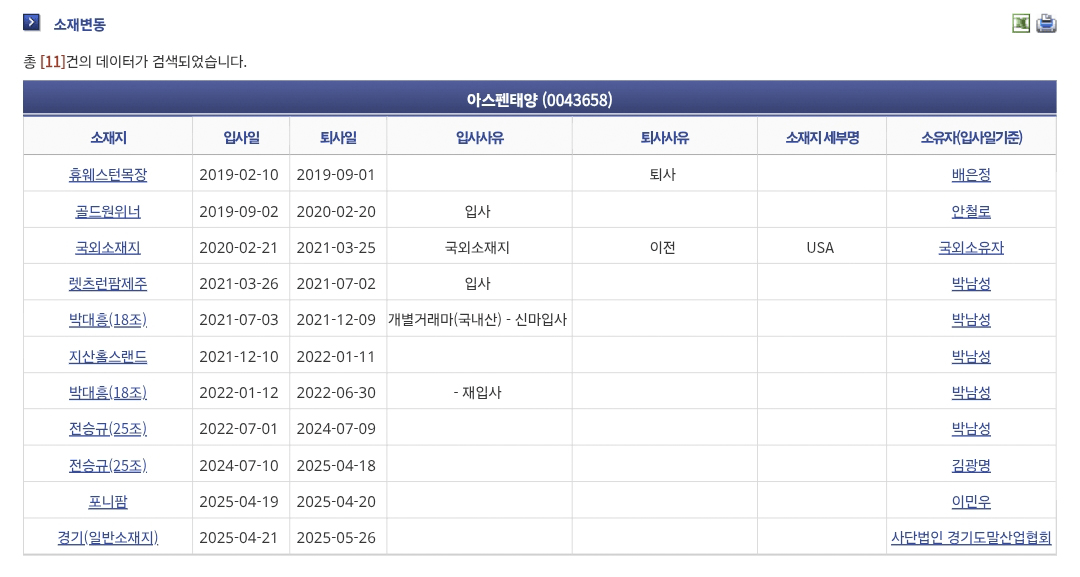This screenshot has width=1080, height=577.
Task: Open owner 안철로 link
Action: (971, 211)
